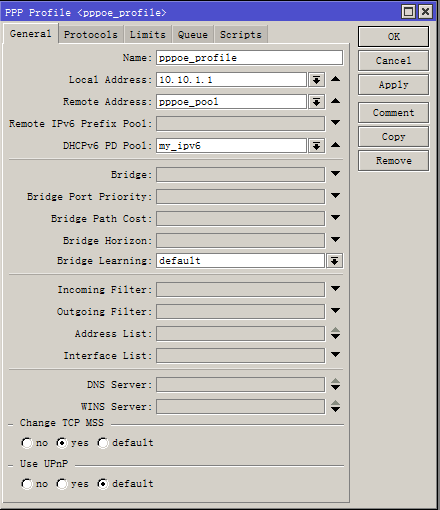Remove the pppoe_profile
The image size is (440, 510).
pyautogui.click(x=393, y=161)
